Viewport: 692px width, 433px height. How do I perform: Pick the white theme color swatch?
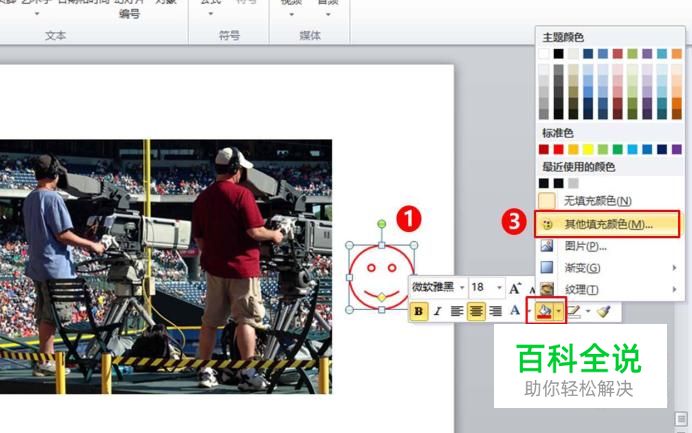(544, 54)
